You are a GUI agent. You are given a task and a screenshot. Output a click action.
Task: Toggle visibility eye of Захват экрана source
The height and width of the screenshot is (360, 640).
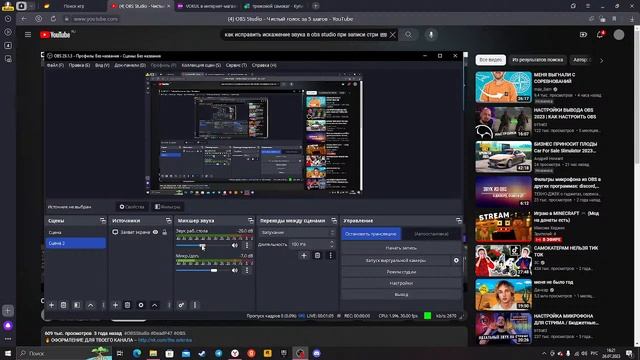[x=156, y=232]
